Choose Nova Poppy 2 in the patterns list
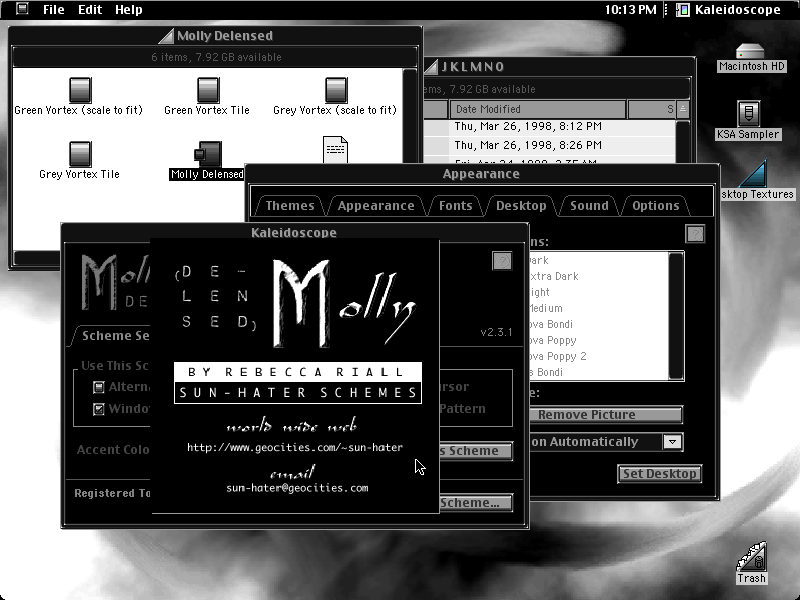This screenshot has height=600, width=800. tap(558, 356)
